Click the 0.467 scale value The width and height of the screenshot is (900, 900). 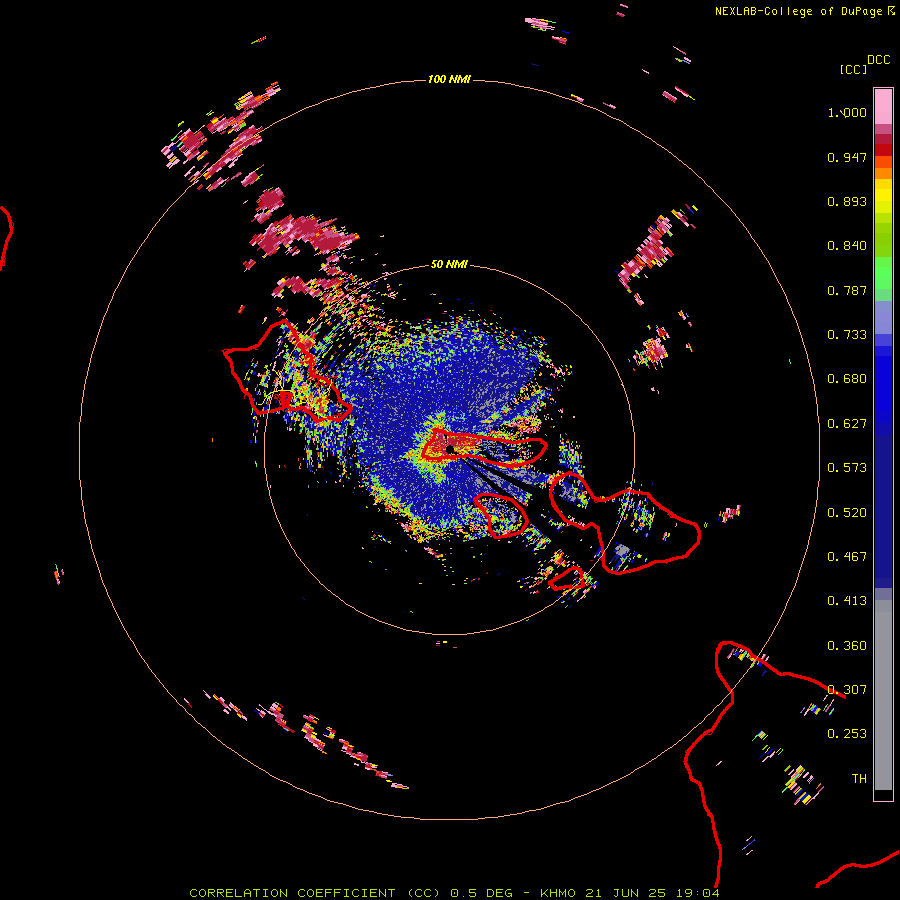847,557
